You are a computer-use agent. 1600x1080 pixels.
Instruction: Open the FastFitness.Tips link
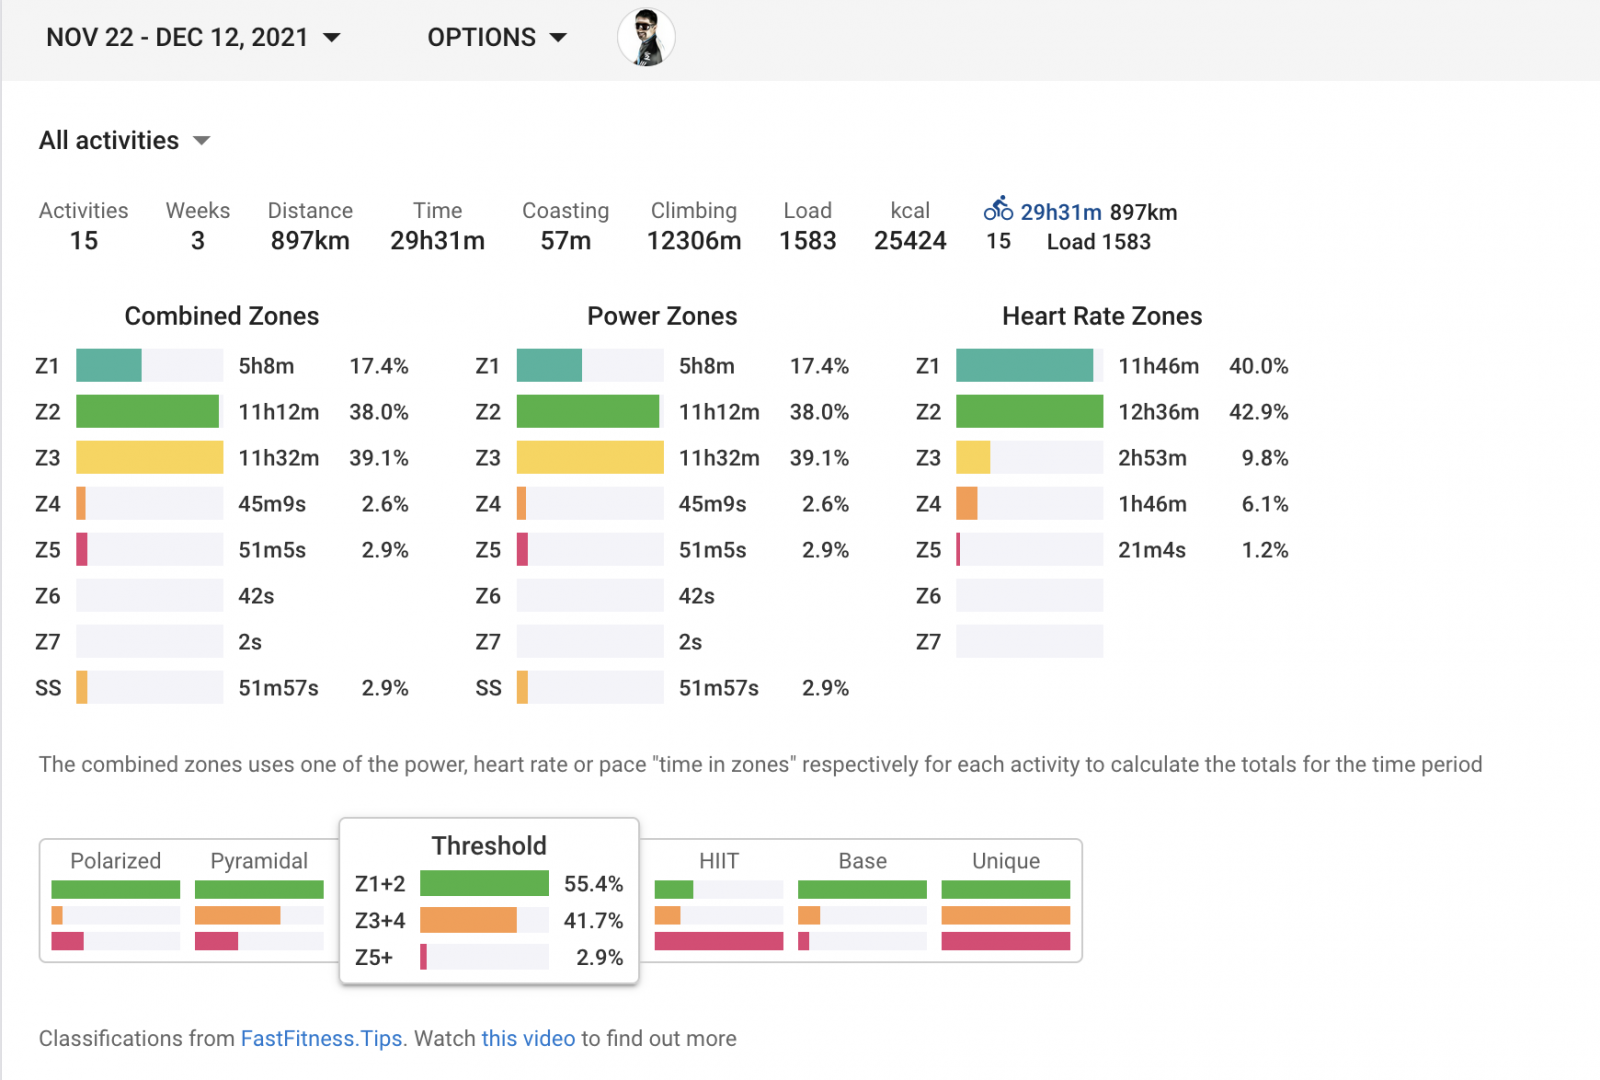click(322, 1039)
